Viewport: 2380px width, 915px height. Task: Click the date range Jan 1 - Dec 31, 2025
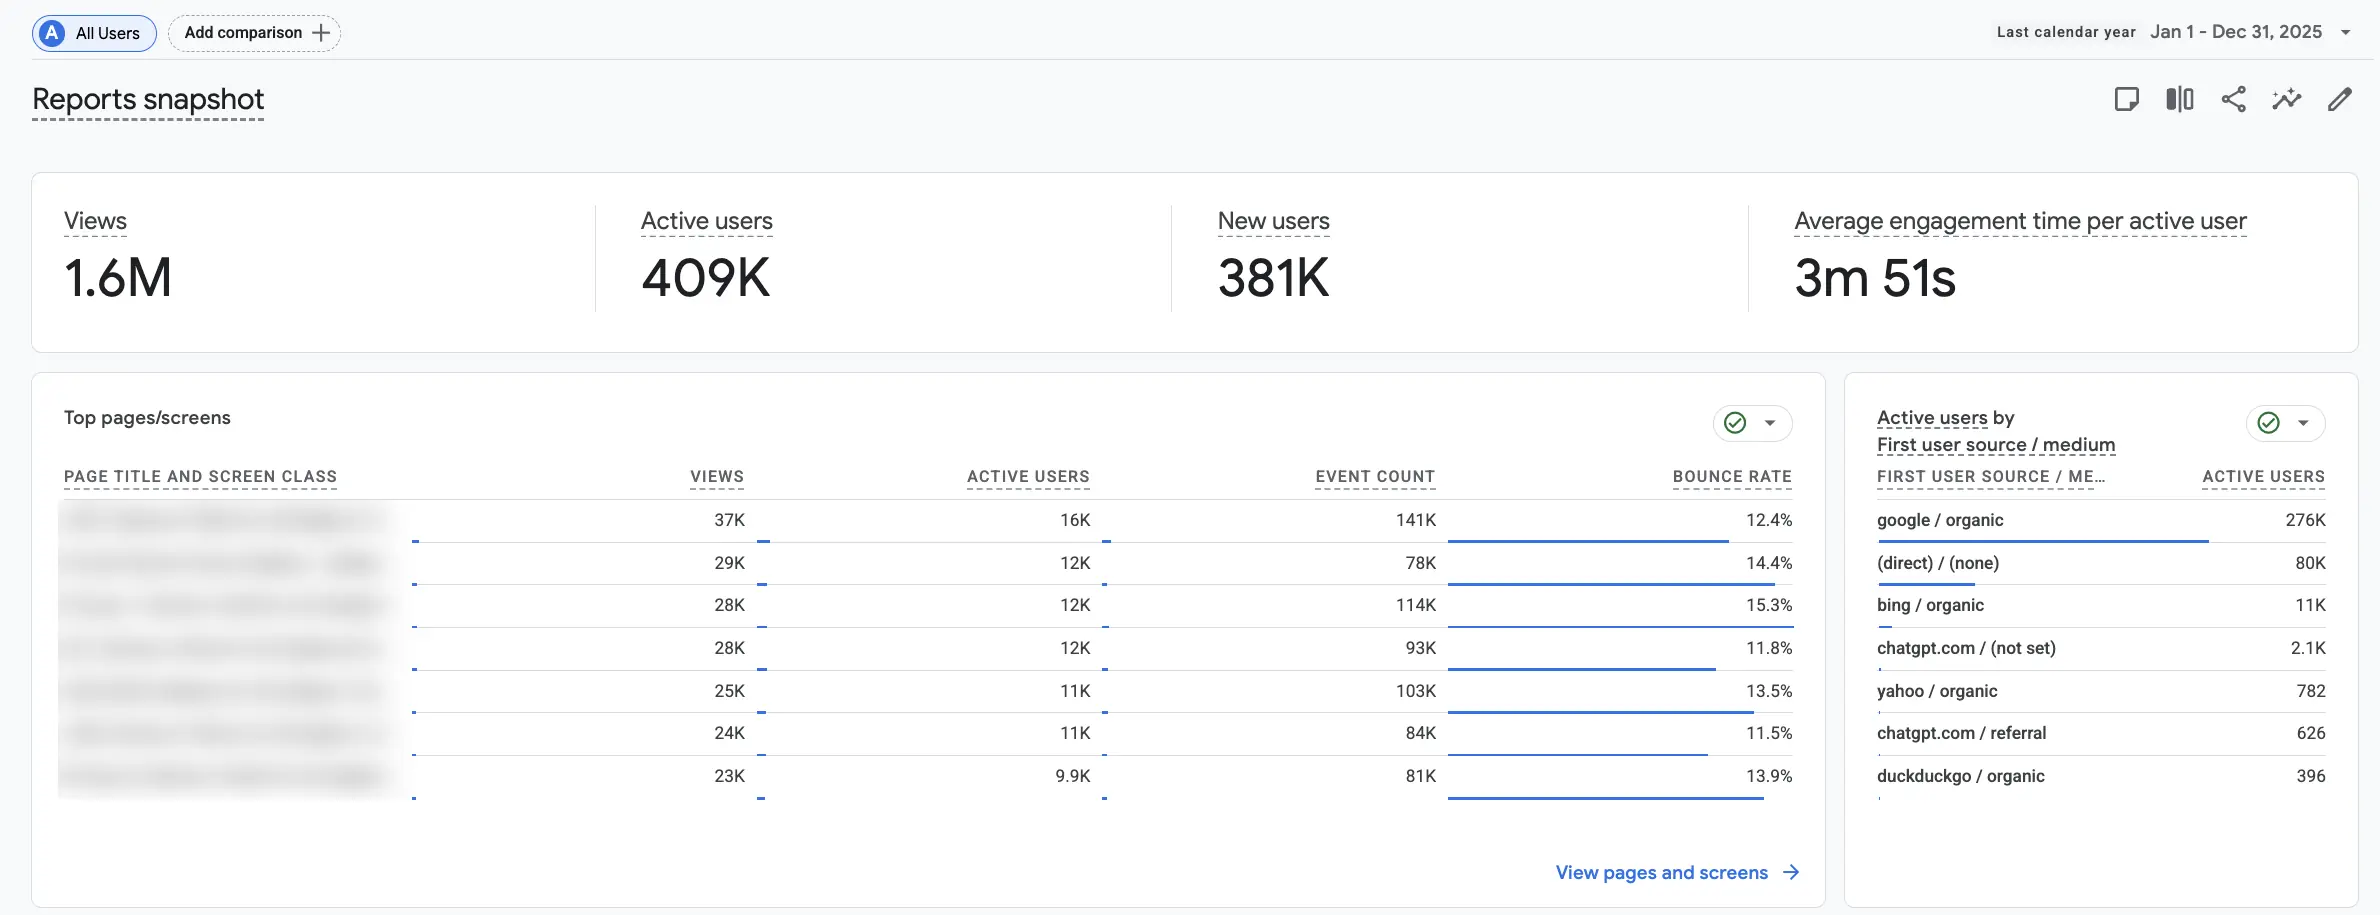[2236, 32]
